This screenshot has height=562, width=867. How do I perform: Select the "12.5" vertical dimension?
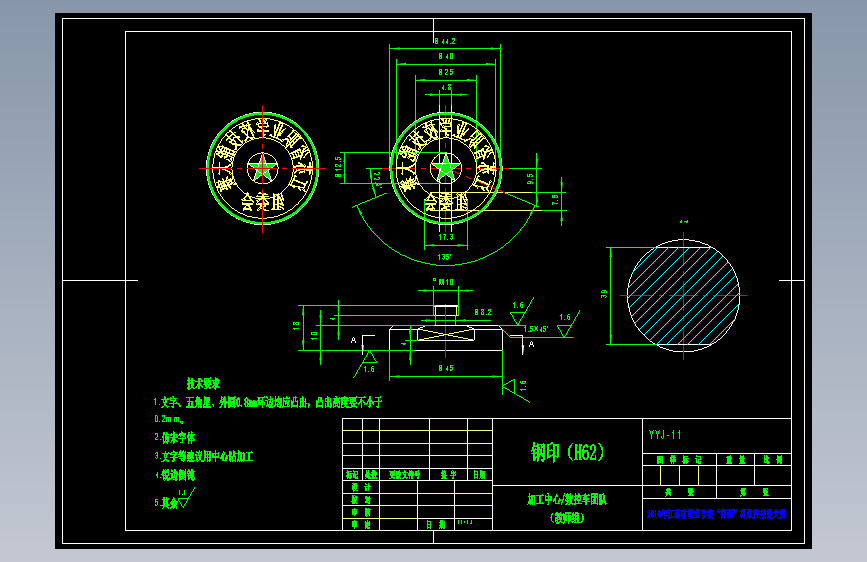click(x=338, y=167)
